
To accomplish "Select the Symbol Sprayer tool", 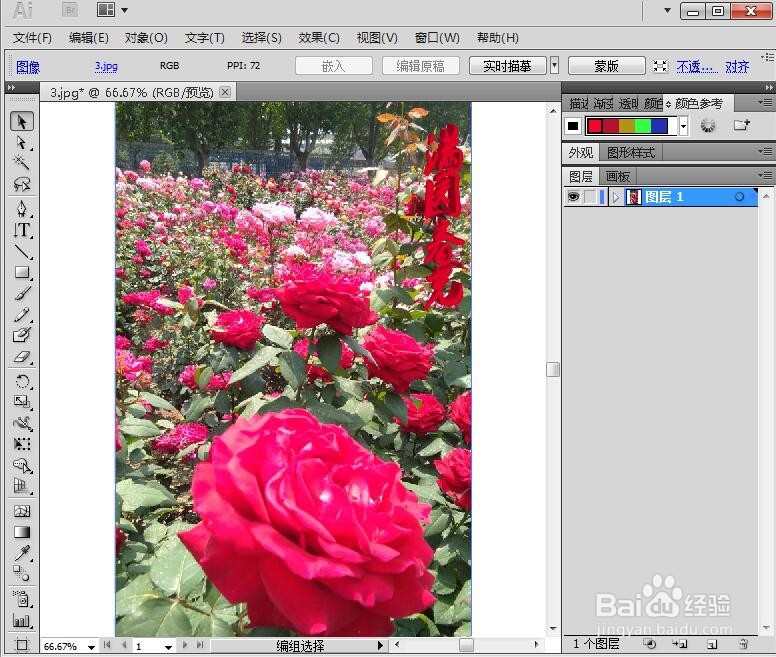I will [x=22, y=599].
